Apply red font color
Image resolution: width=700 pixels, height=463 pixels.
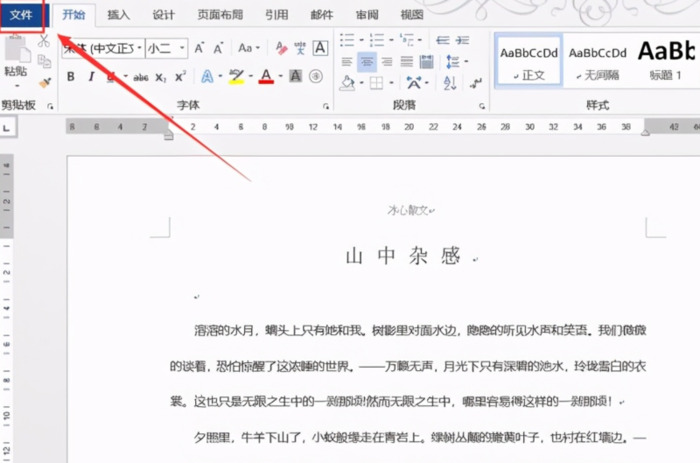[x=266, y=77]
